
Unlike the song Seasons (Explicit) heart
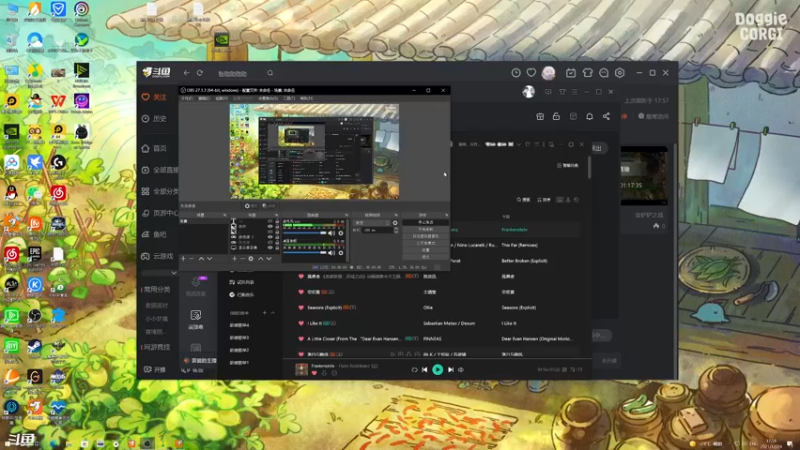tap(301, 308)
